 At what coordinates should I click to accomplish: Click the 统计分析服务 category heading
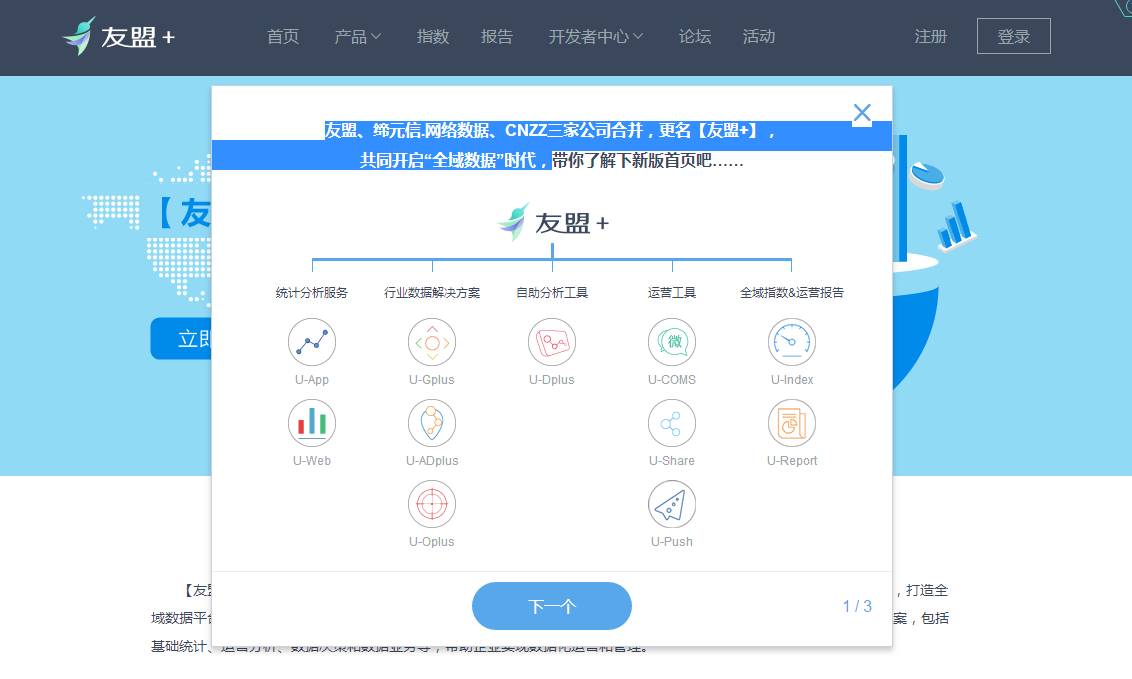(312, 292)
